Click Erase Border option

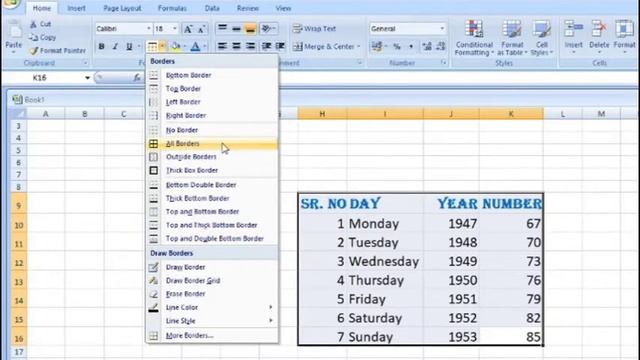pos(212,294)
